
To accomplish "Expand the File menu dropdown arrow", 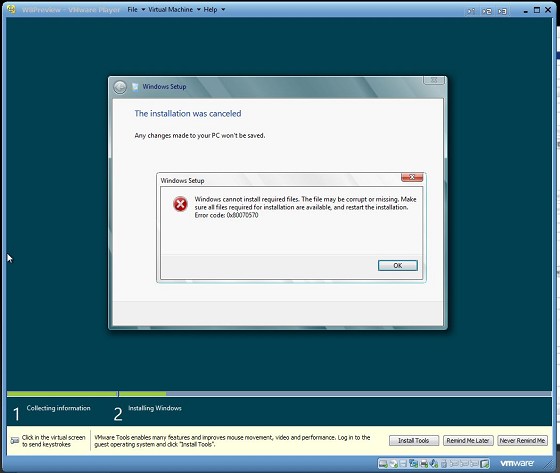I will [x=143, y=10].
